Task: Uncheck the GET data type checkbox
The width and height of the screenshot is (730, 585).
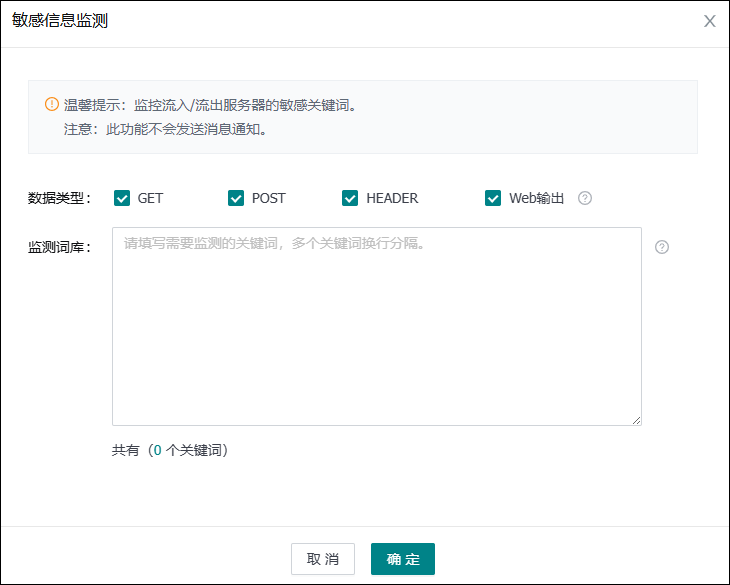Action: 122,198
